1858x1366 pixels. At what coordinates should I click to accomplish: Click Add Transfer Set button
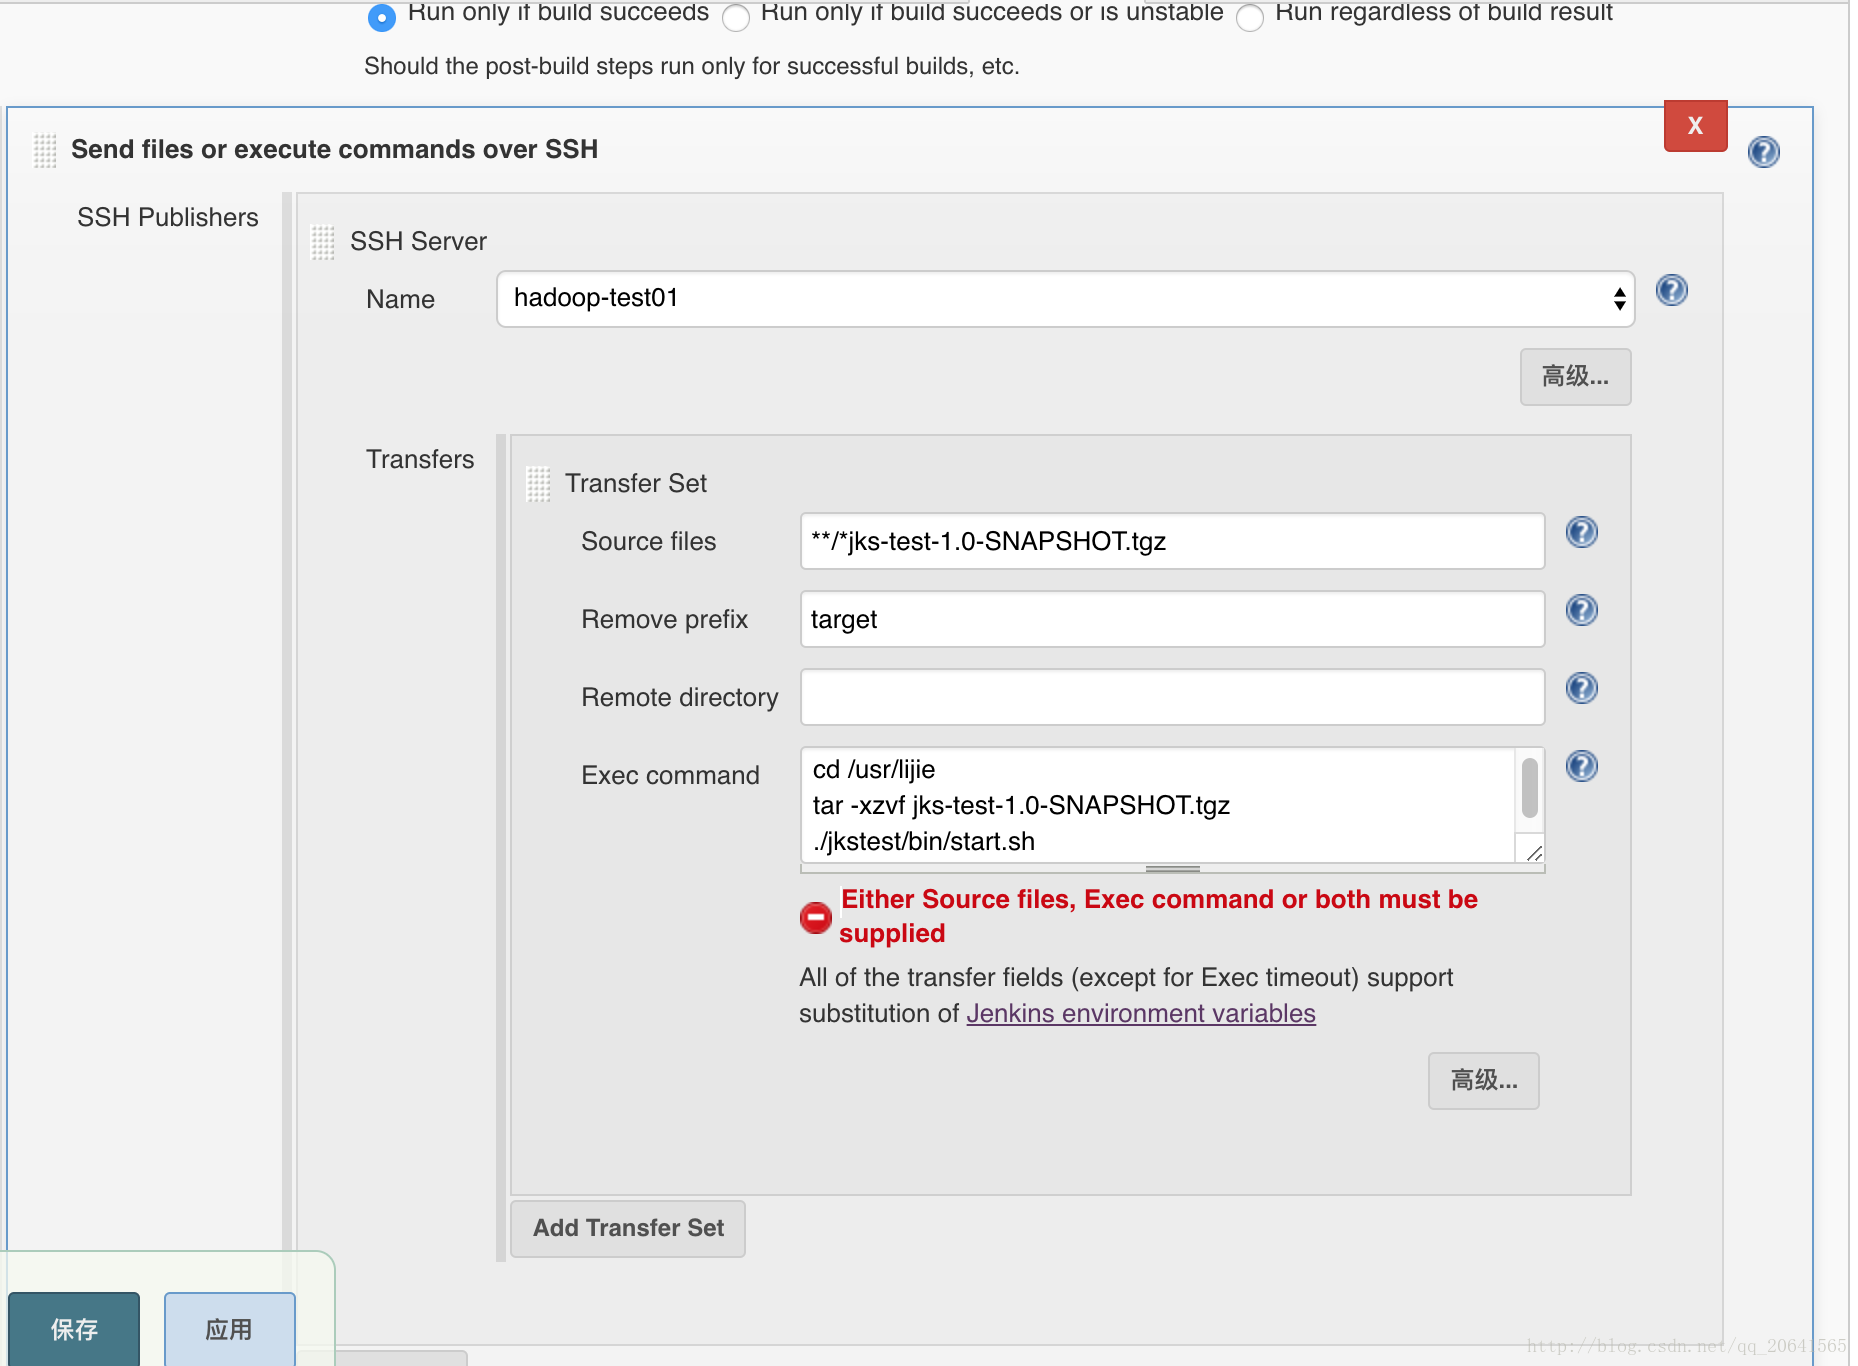[x=628, y=1228]
